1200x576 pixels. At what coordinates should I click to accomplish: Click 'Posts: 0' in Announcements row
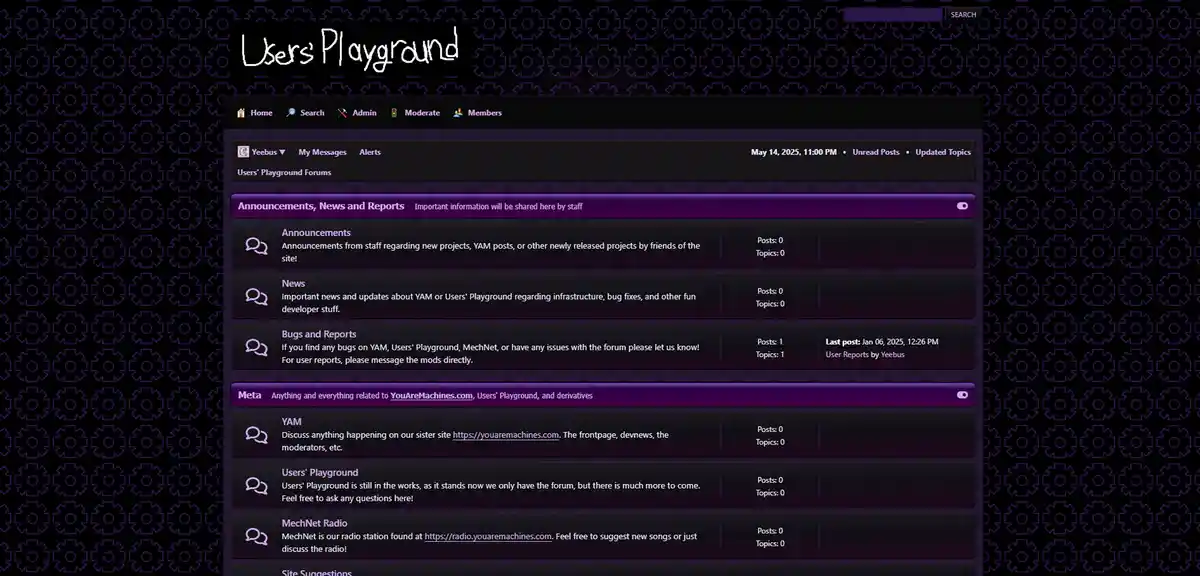770,240
